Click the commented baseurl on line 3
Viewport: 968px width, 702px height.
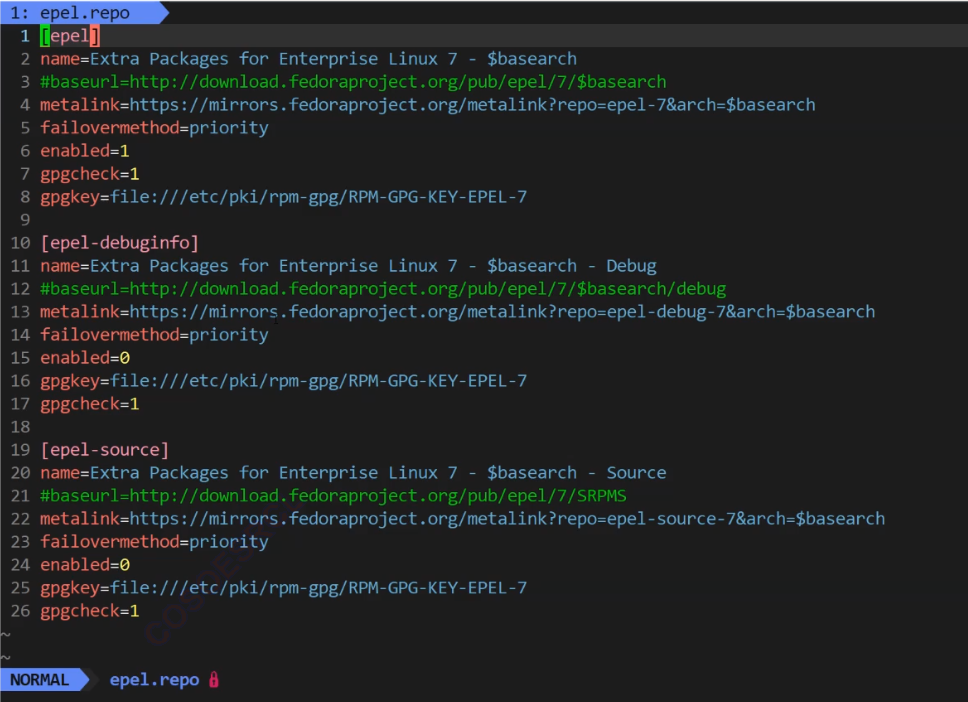353,81
